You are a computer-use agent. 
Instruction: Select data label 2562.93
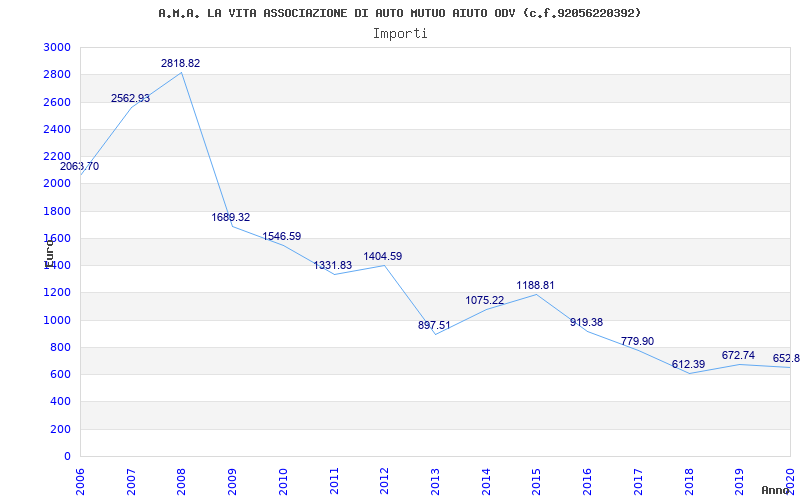[131, 98]
